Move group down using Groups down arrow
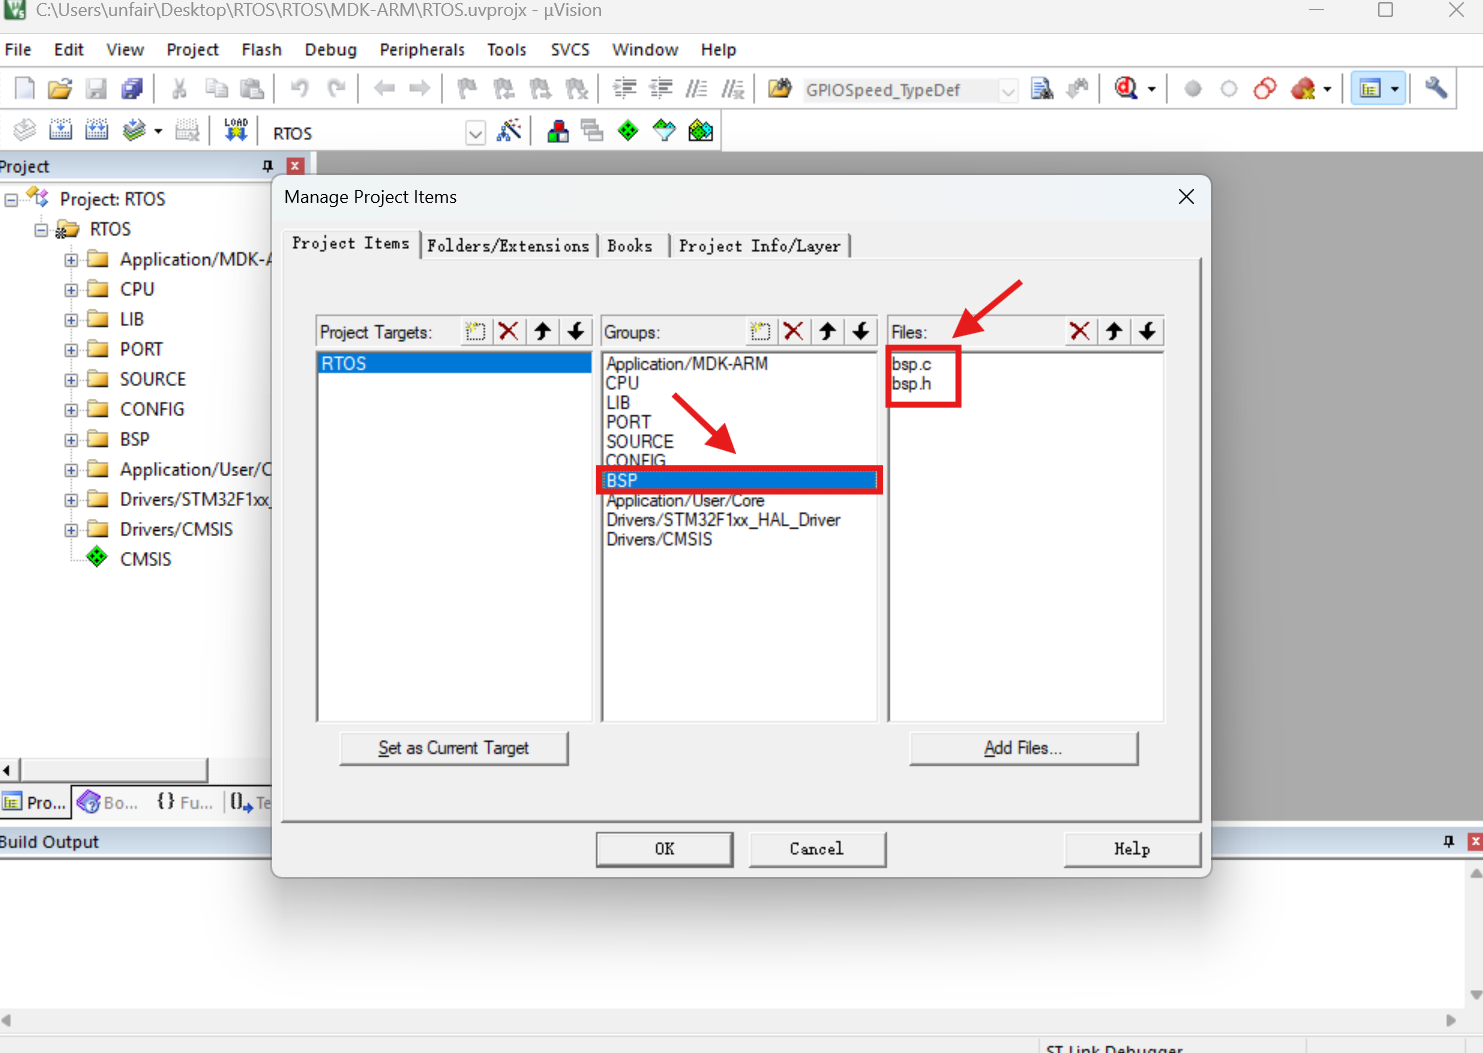 861,331
